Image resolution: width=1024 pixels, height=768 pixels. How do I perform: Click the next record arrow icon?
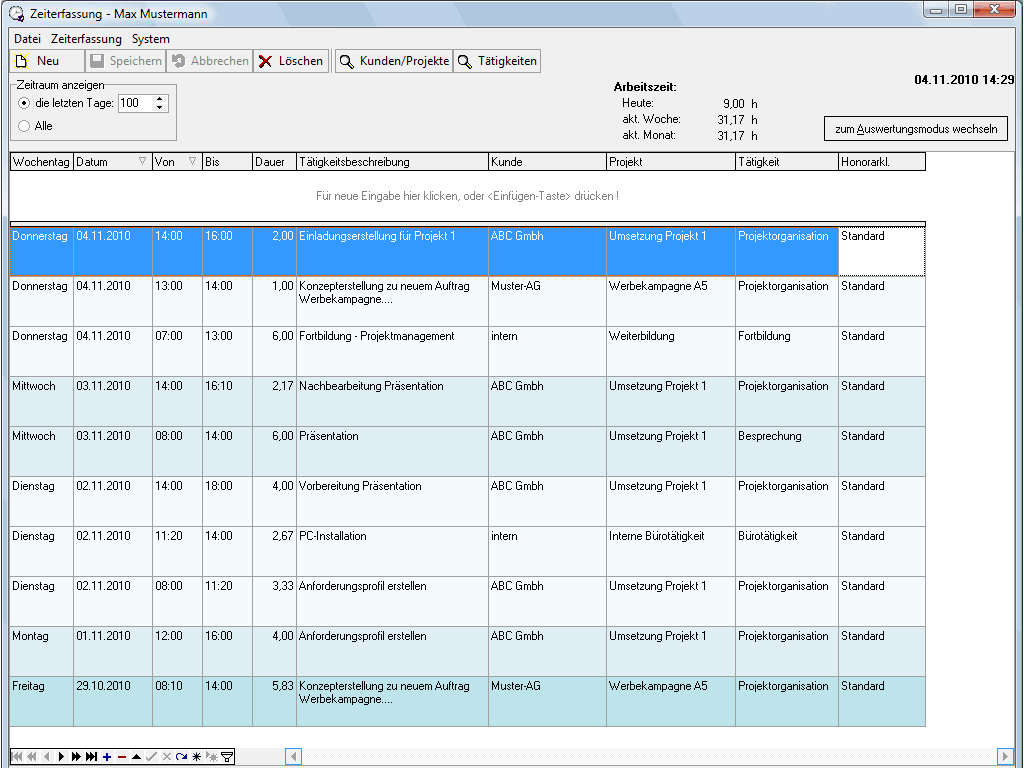(x=61, y=757)
